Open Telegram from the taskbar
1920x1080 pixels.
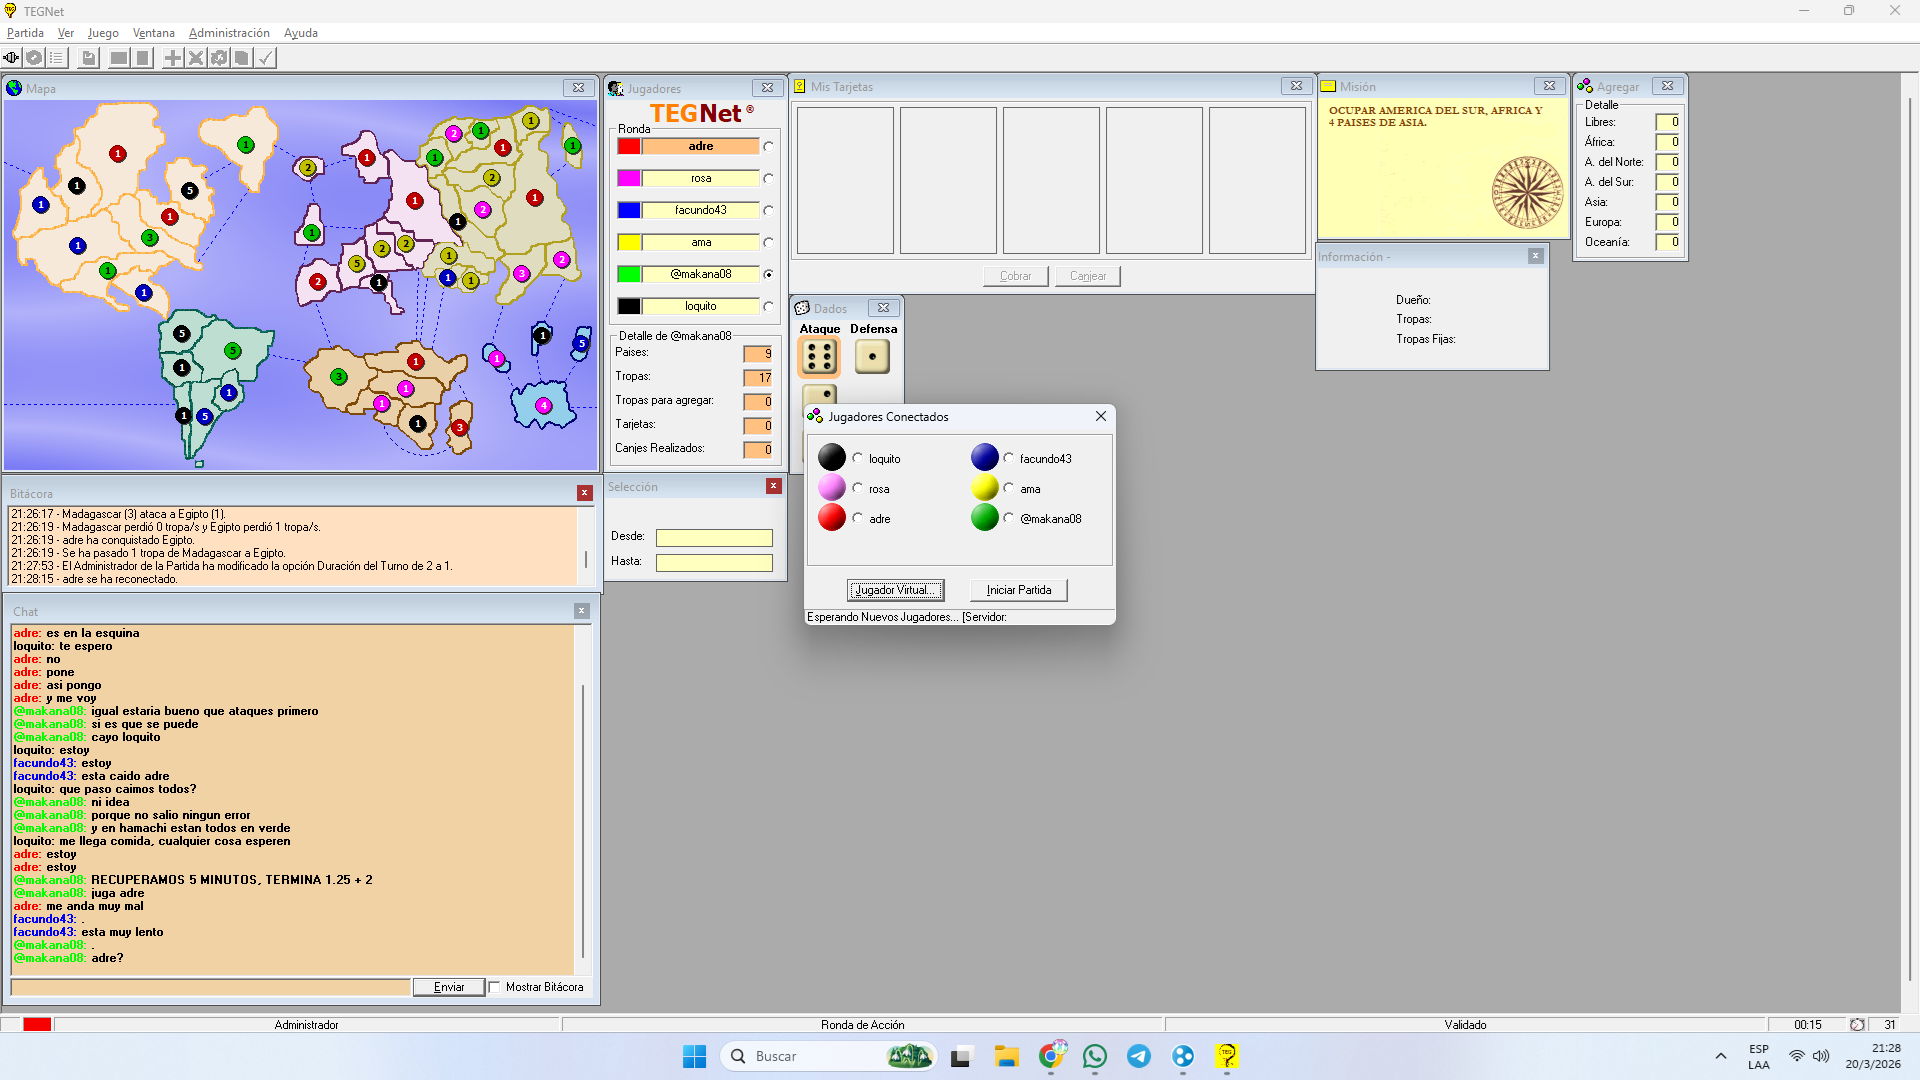pos(1139,1056)
